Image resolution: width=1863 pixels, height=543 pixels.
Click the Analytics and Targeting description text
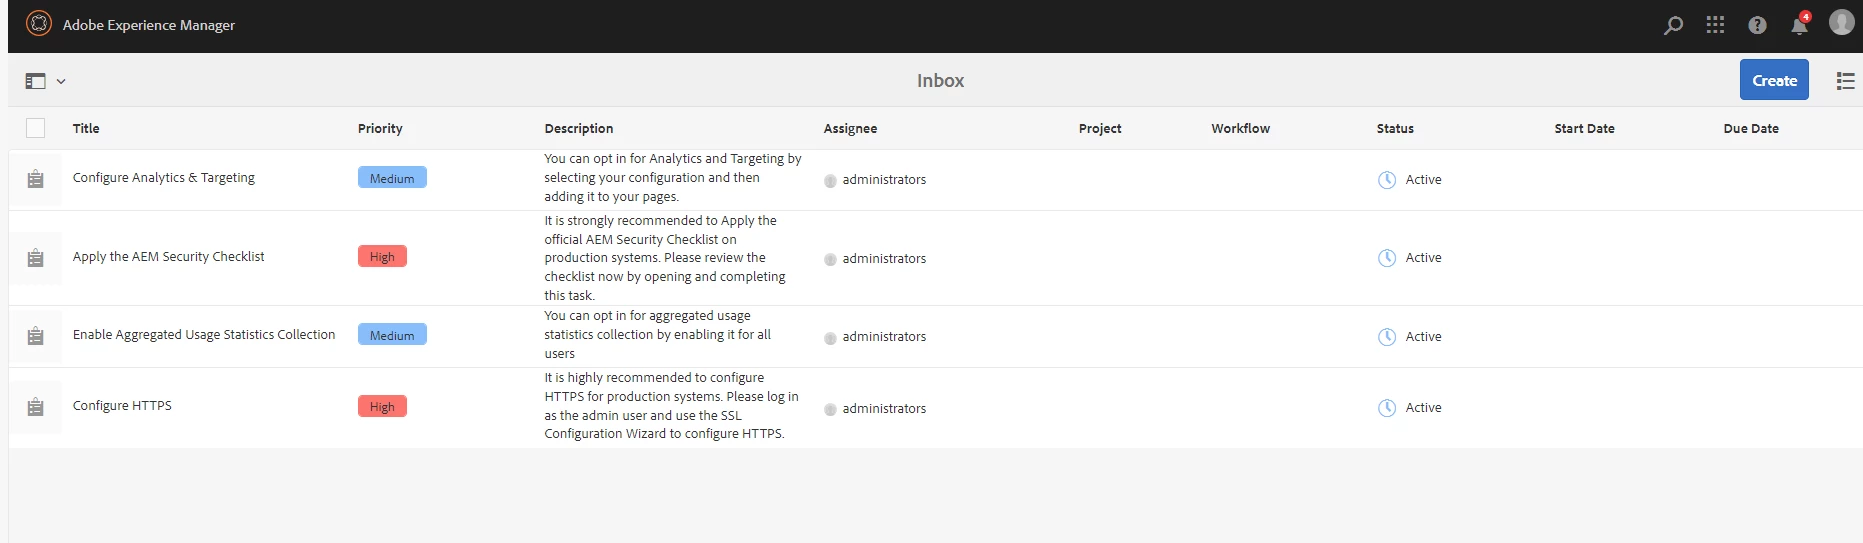click(x=673, y=177)
